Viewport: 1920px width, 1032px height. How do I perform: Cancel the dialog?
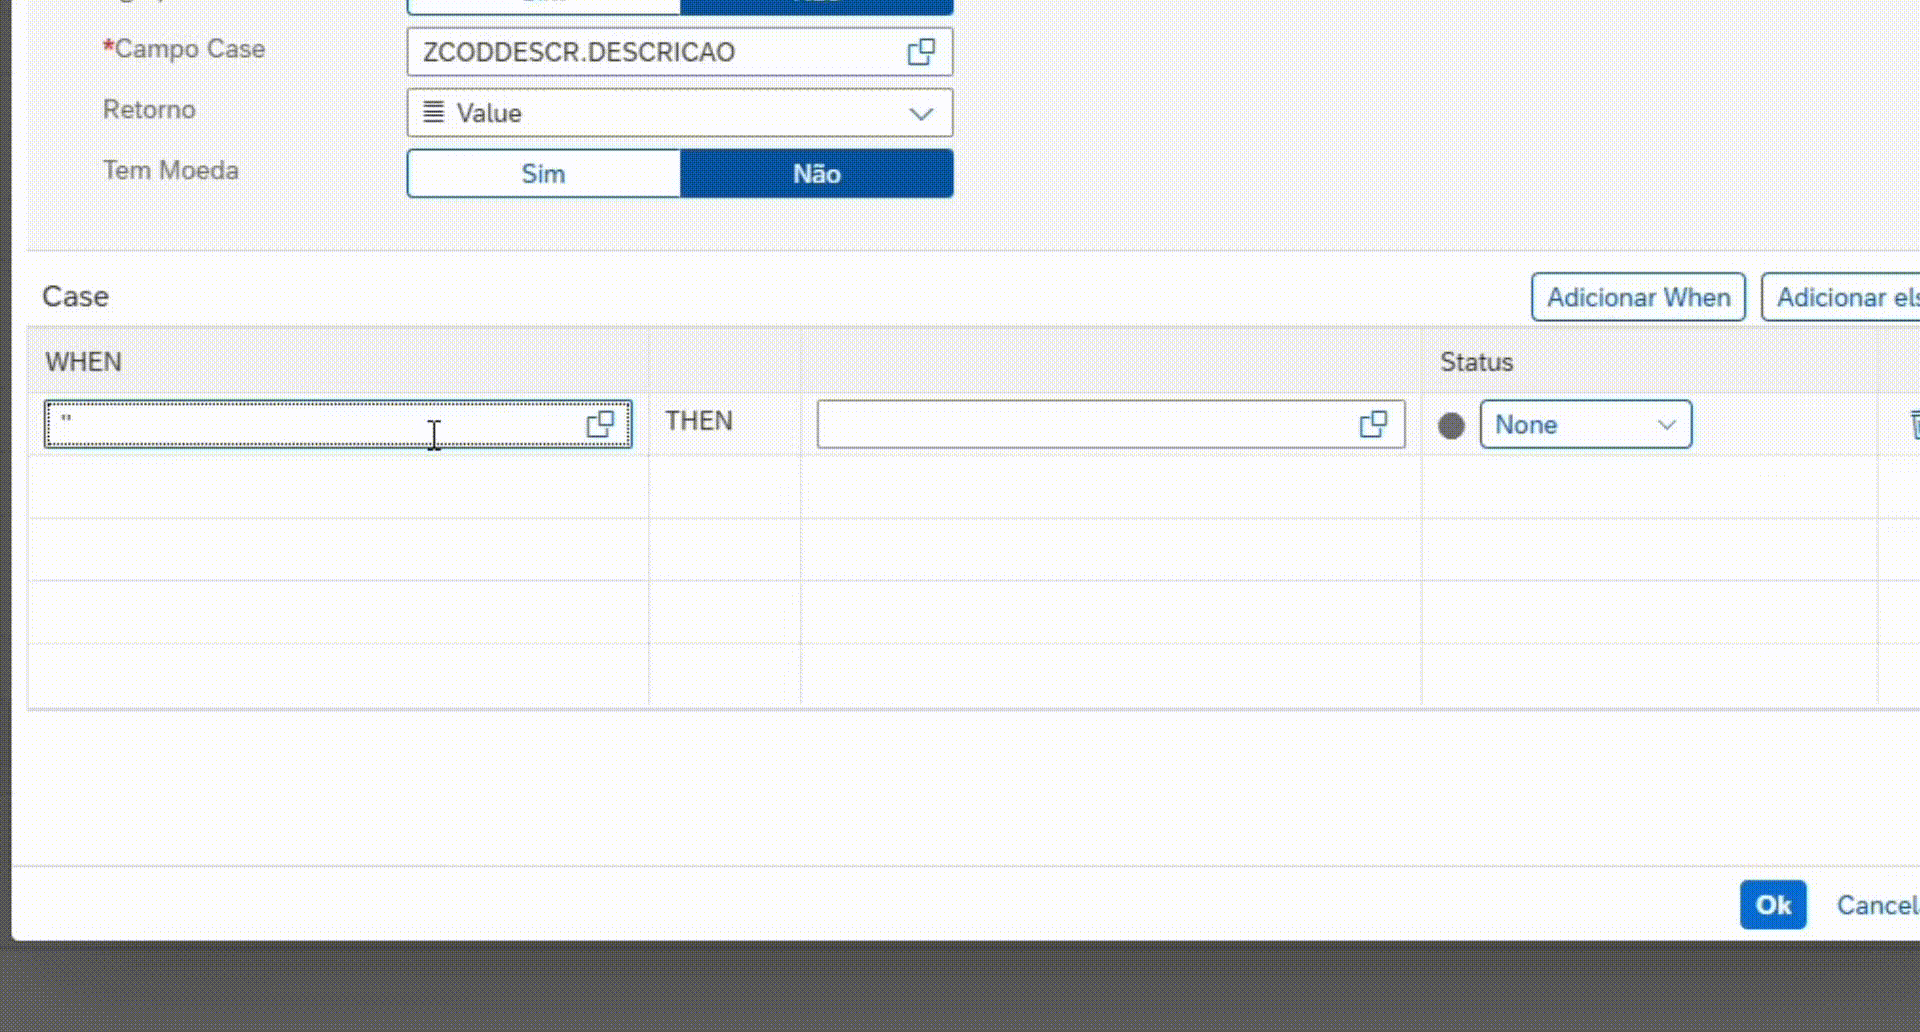pos(1876,905)
